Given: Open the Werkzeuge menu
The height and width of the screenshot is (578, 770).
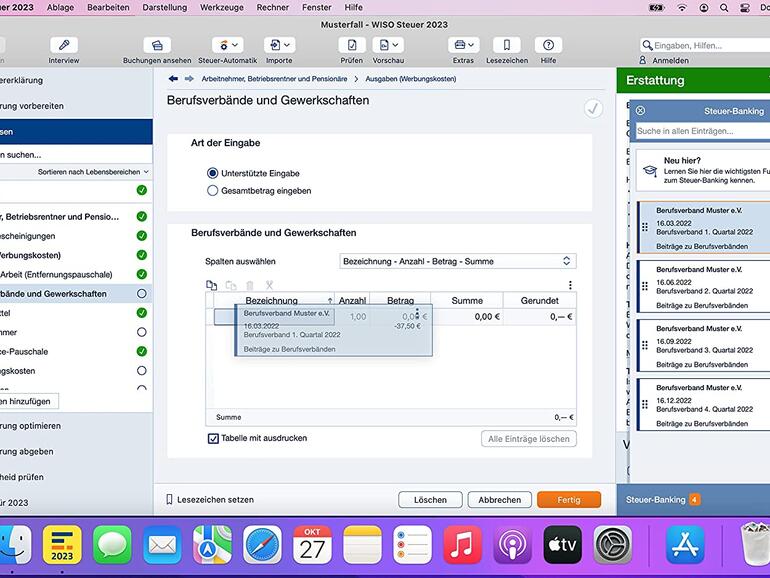Looking at the screenshot, I should point(221,7).
